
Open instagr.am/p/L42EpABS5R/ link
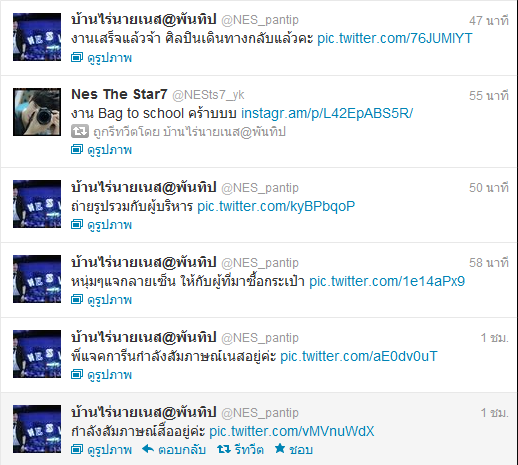click(327, 113)
